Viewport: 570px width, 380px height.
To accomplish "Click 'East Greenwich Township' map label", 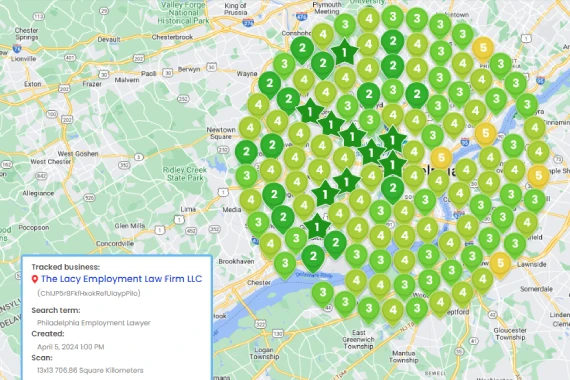I will coord(358,340).
